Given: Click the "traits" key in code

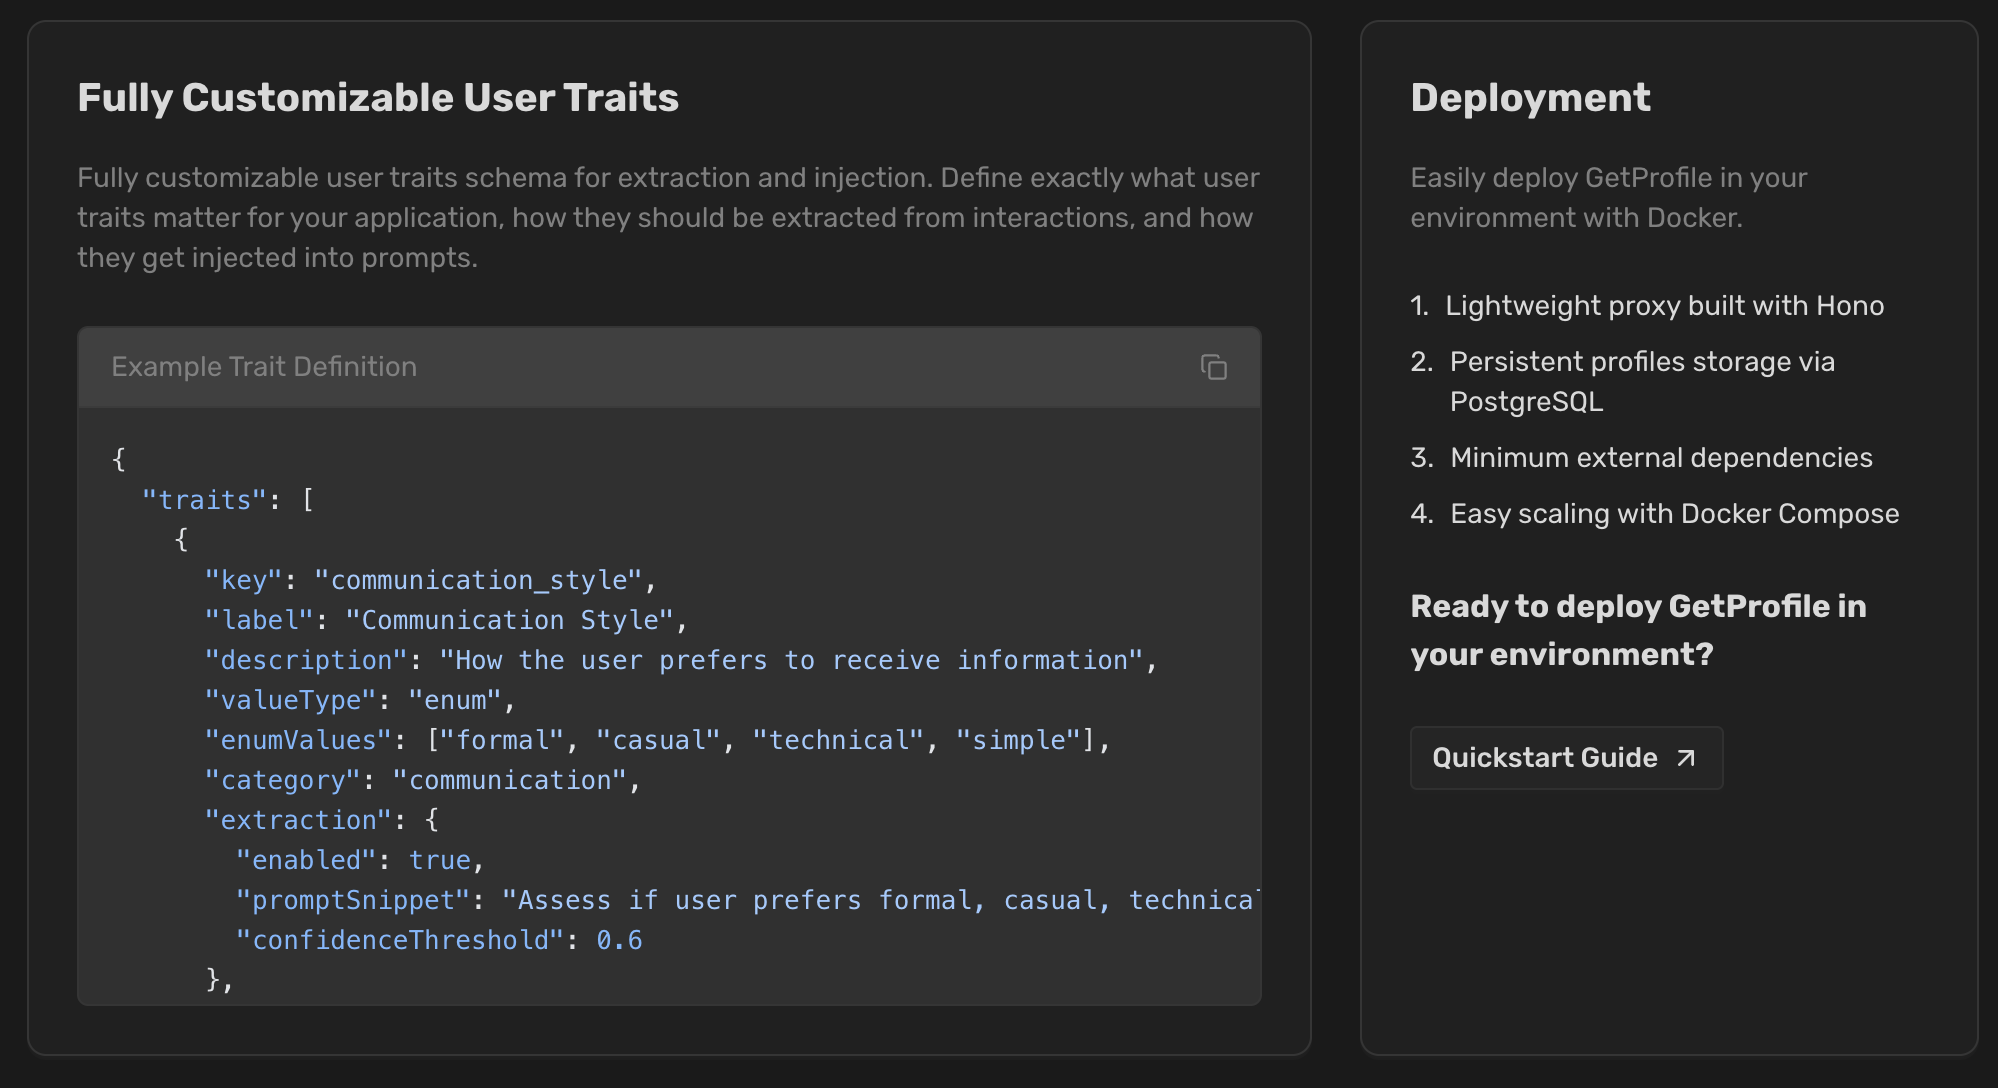Looking at the screenshot, I should pyautogui.click(x=204, y=500).
